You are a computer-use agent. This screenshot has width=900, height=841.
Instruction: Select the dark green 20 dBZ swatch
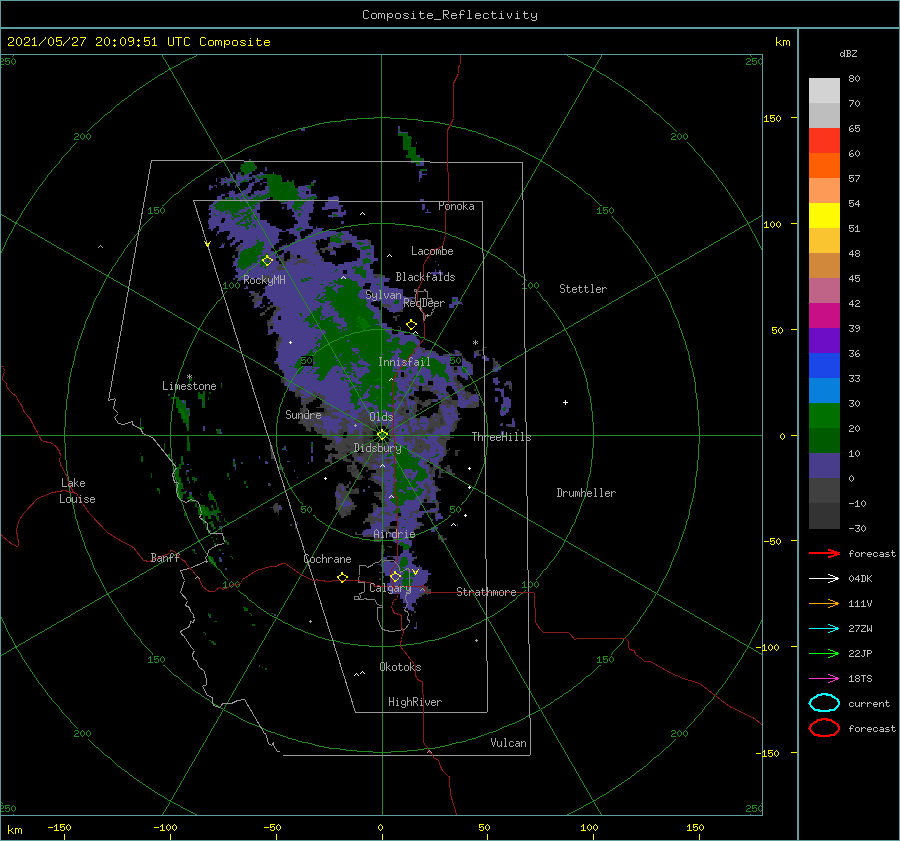pos(824,440)
